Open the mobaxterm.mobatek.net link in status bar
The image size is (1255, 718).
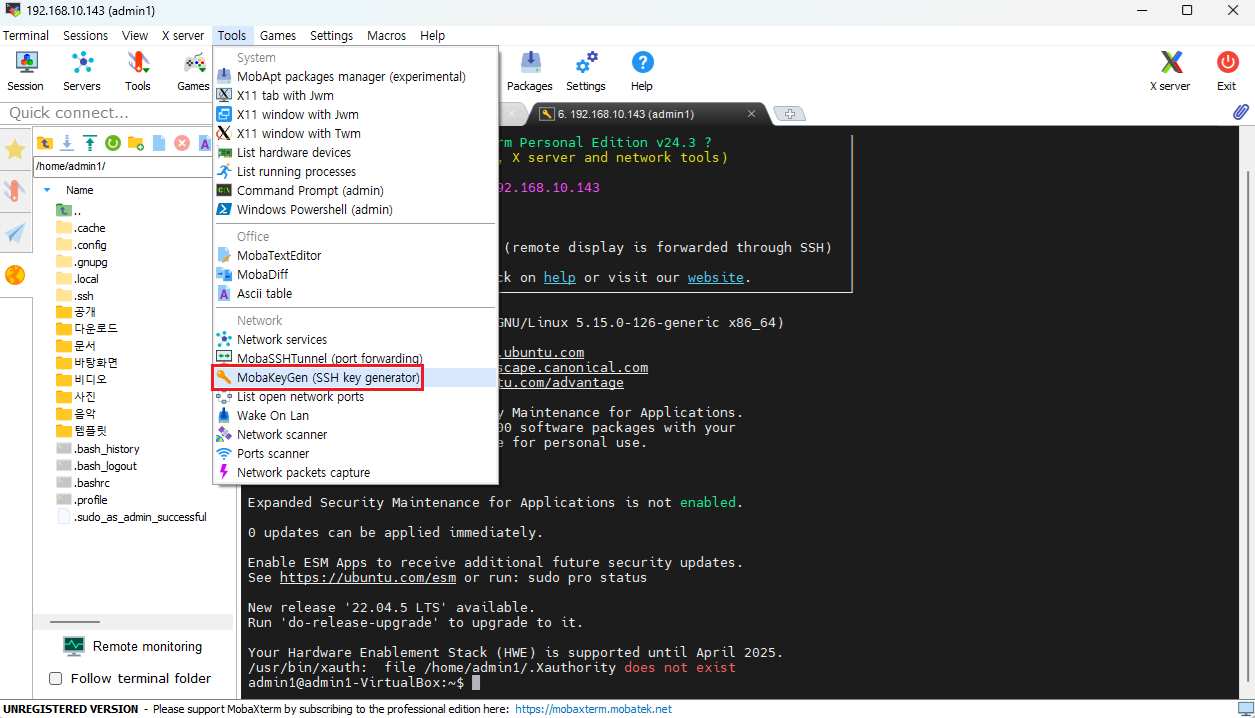click(x=593, y=709)
